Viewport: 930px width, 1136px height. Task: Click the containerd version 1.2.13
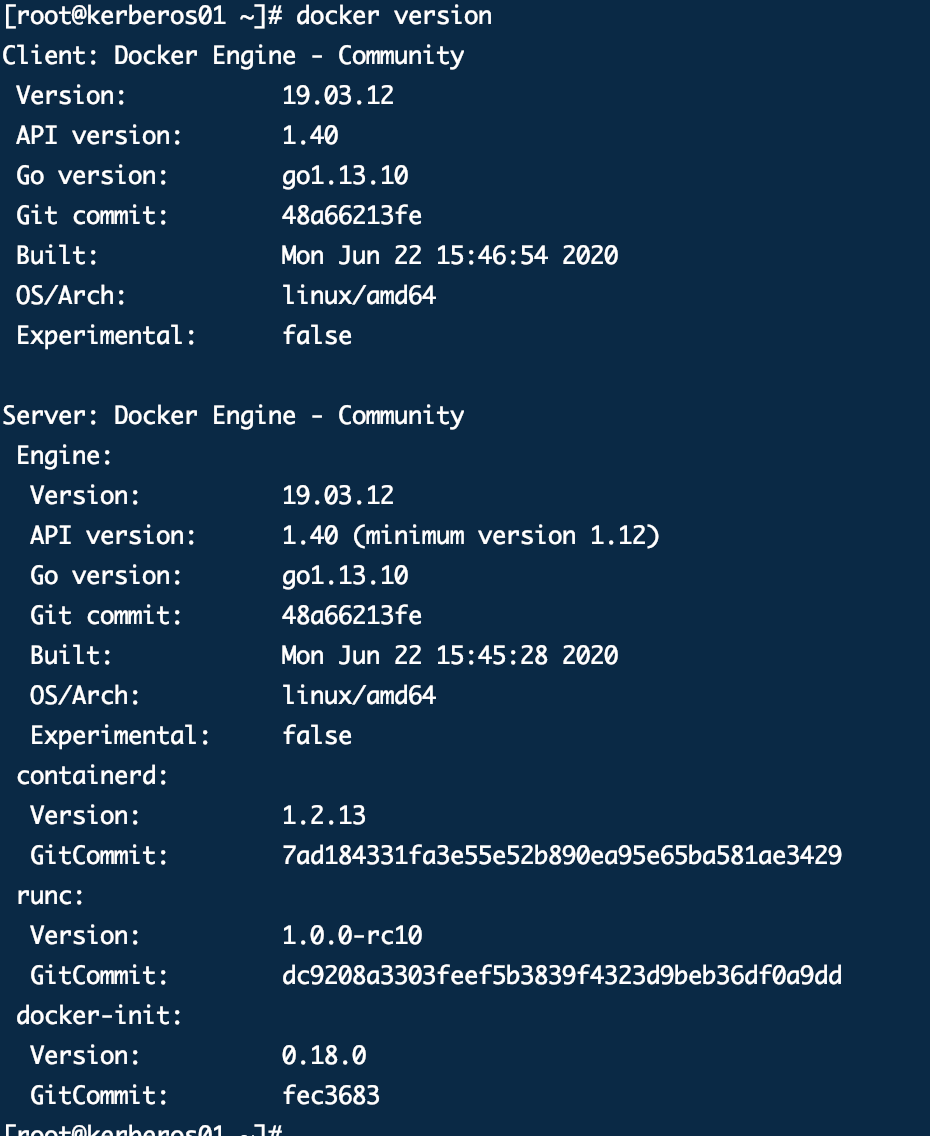[324, 816]
